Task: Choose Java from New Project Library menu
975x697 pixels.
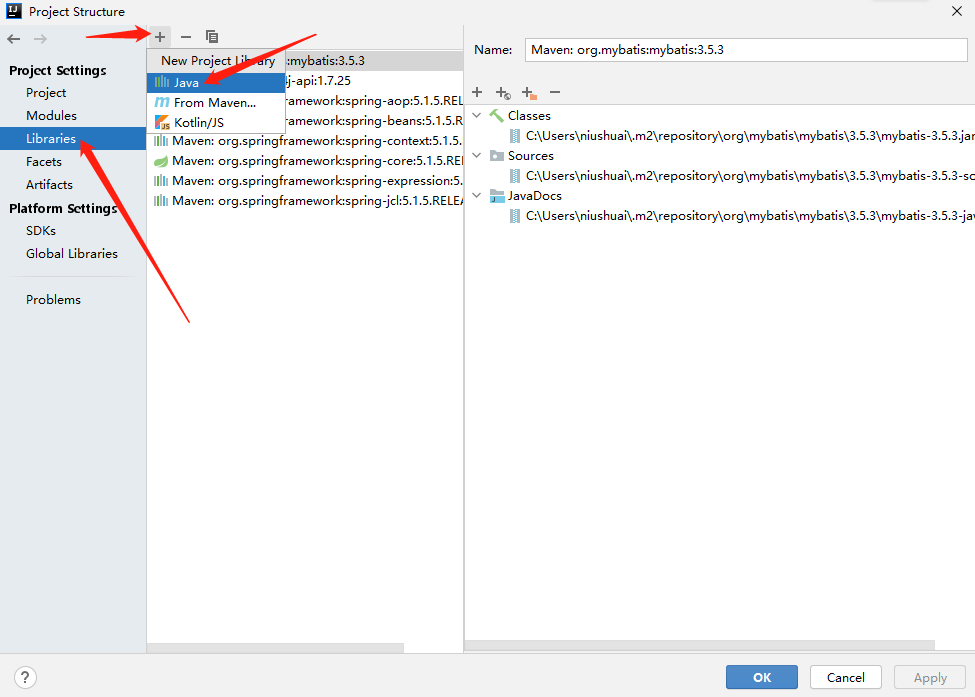Action: (x=216, y=83)
